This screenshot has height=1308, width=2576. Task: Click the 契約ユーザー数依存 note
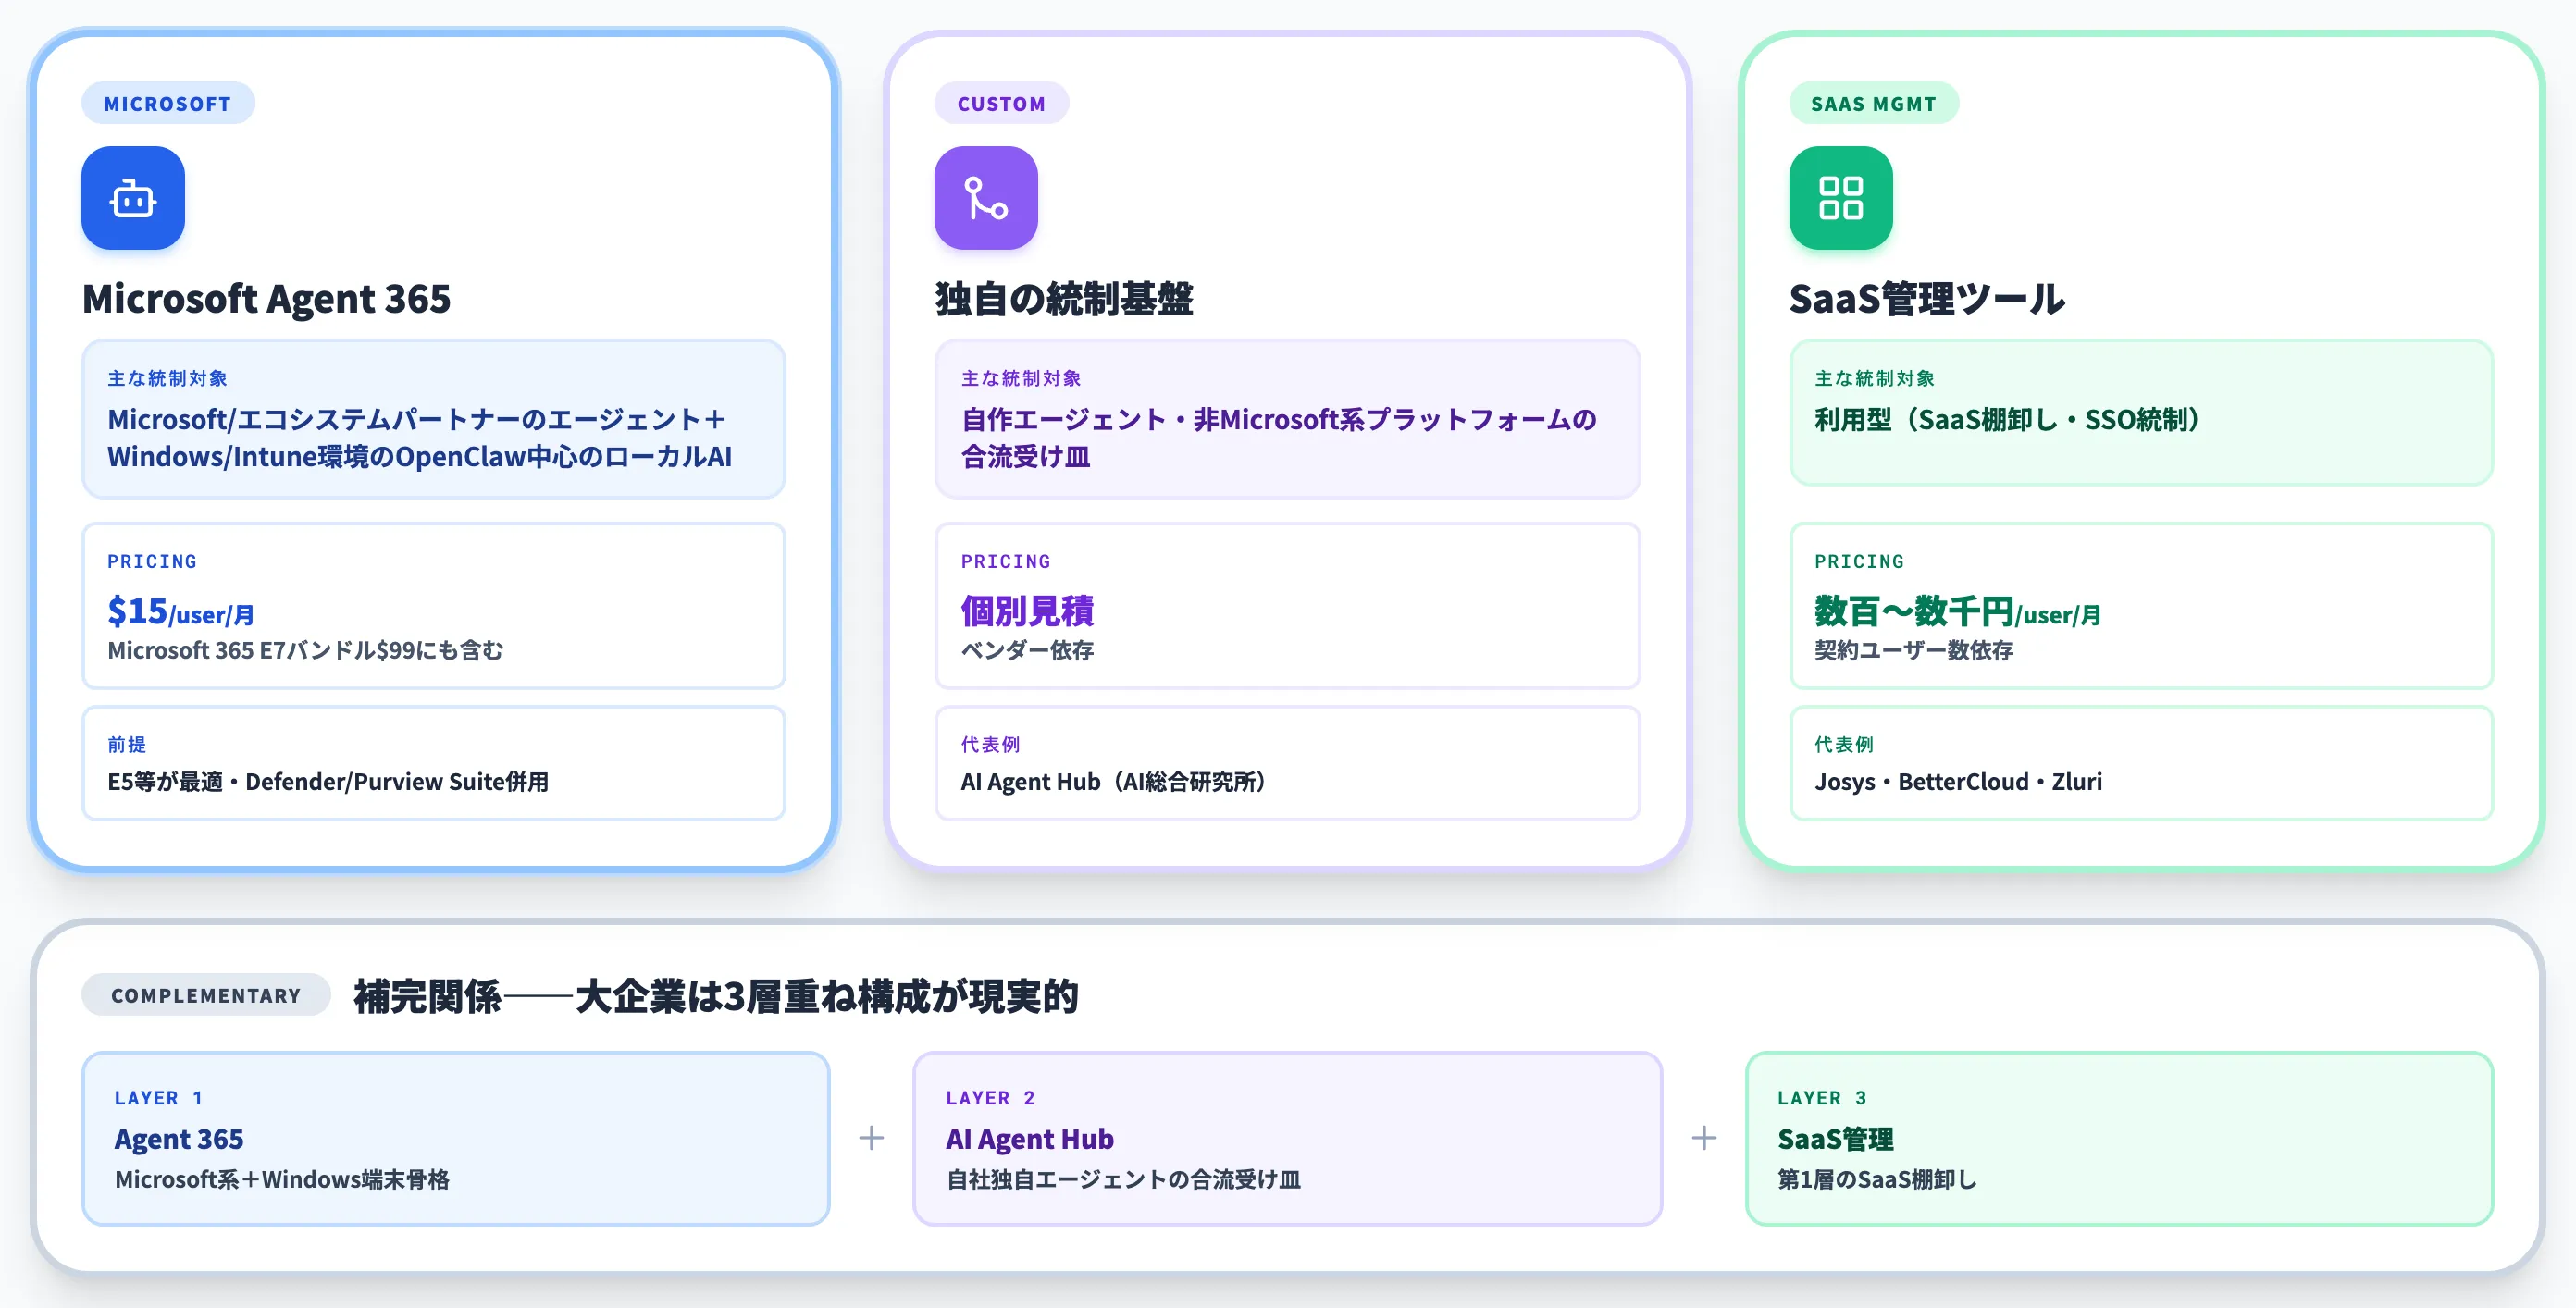[x=1913, y=650]
